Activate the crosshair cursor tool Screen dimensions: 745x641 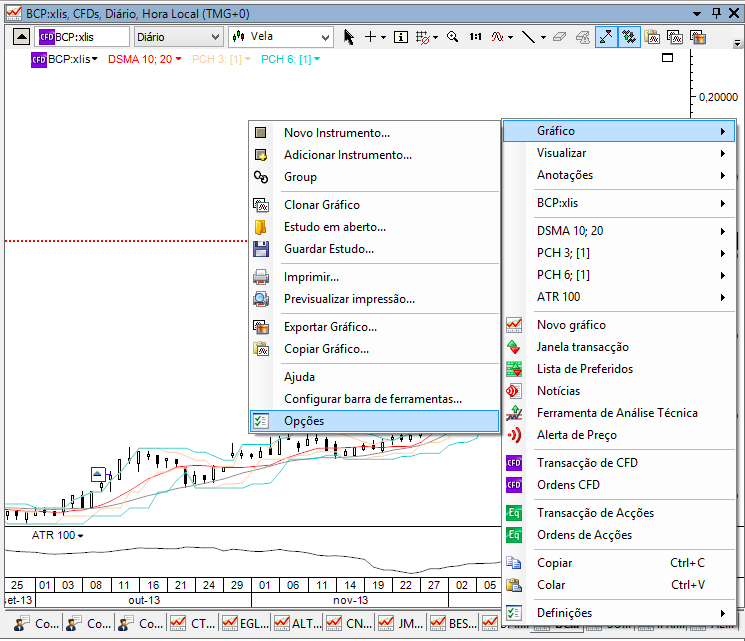coord(371,37)
